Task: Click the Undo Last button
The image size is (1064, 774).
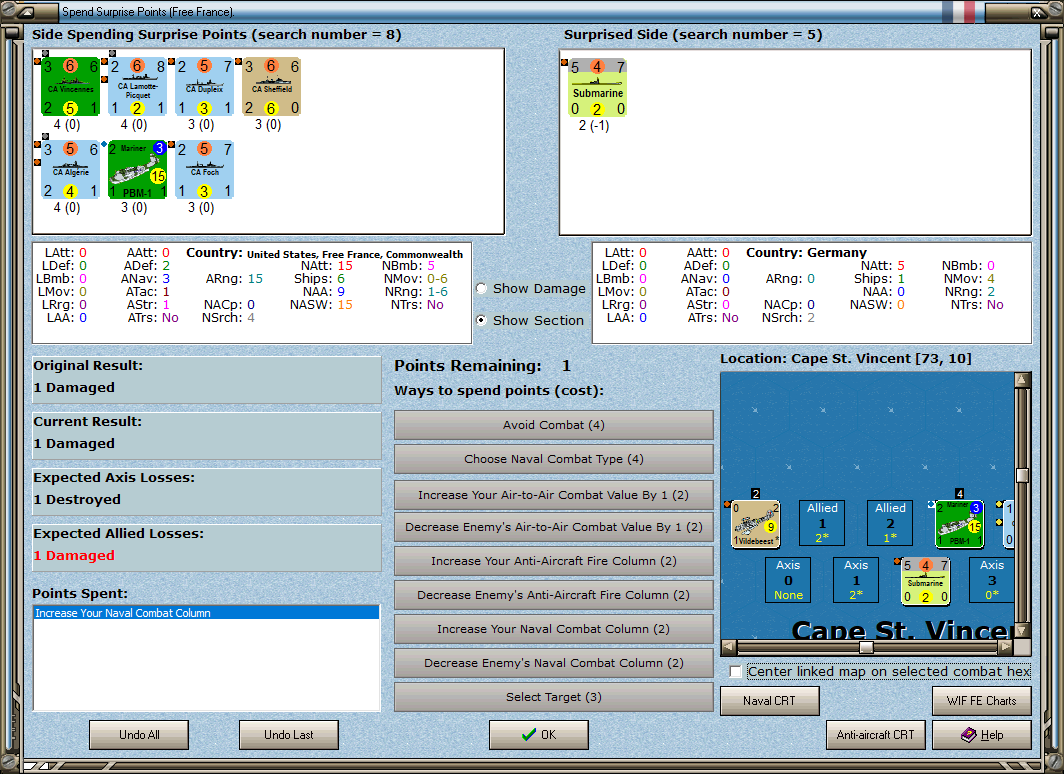Action: 288,735
